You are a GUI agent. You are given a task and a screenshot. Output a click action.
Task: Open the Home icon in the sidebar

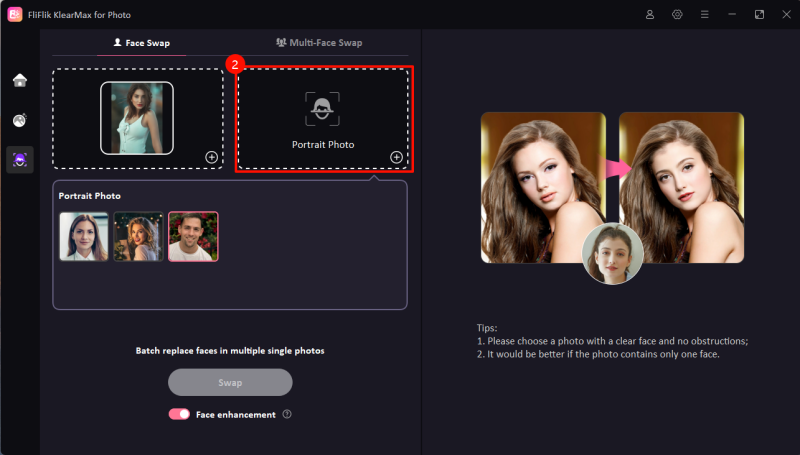20,81
